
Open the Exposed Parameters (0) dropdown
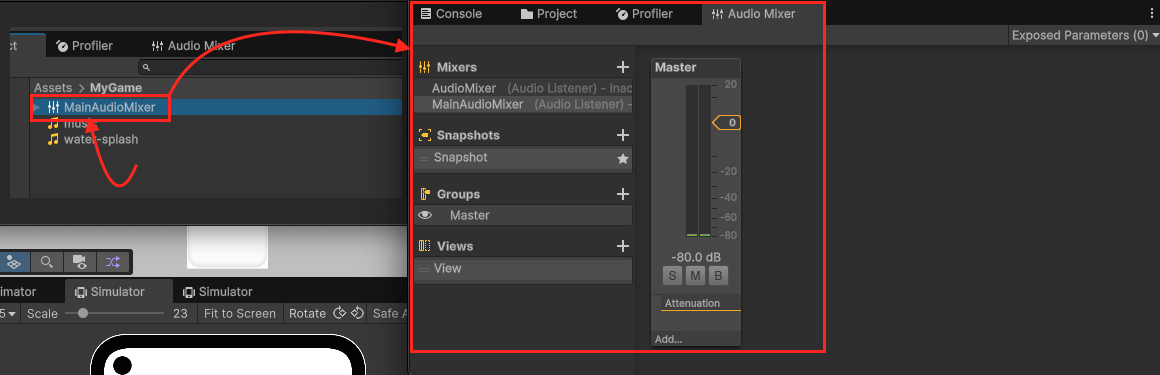click(x=1085, y=36)
